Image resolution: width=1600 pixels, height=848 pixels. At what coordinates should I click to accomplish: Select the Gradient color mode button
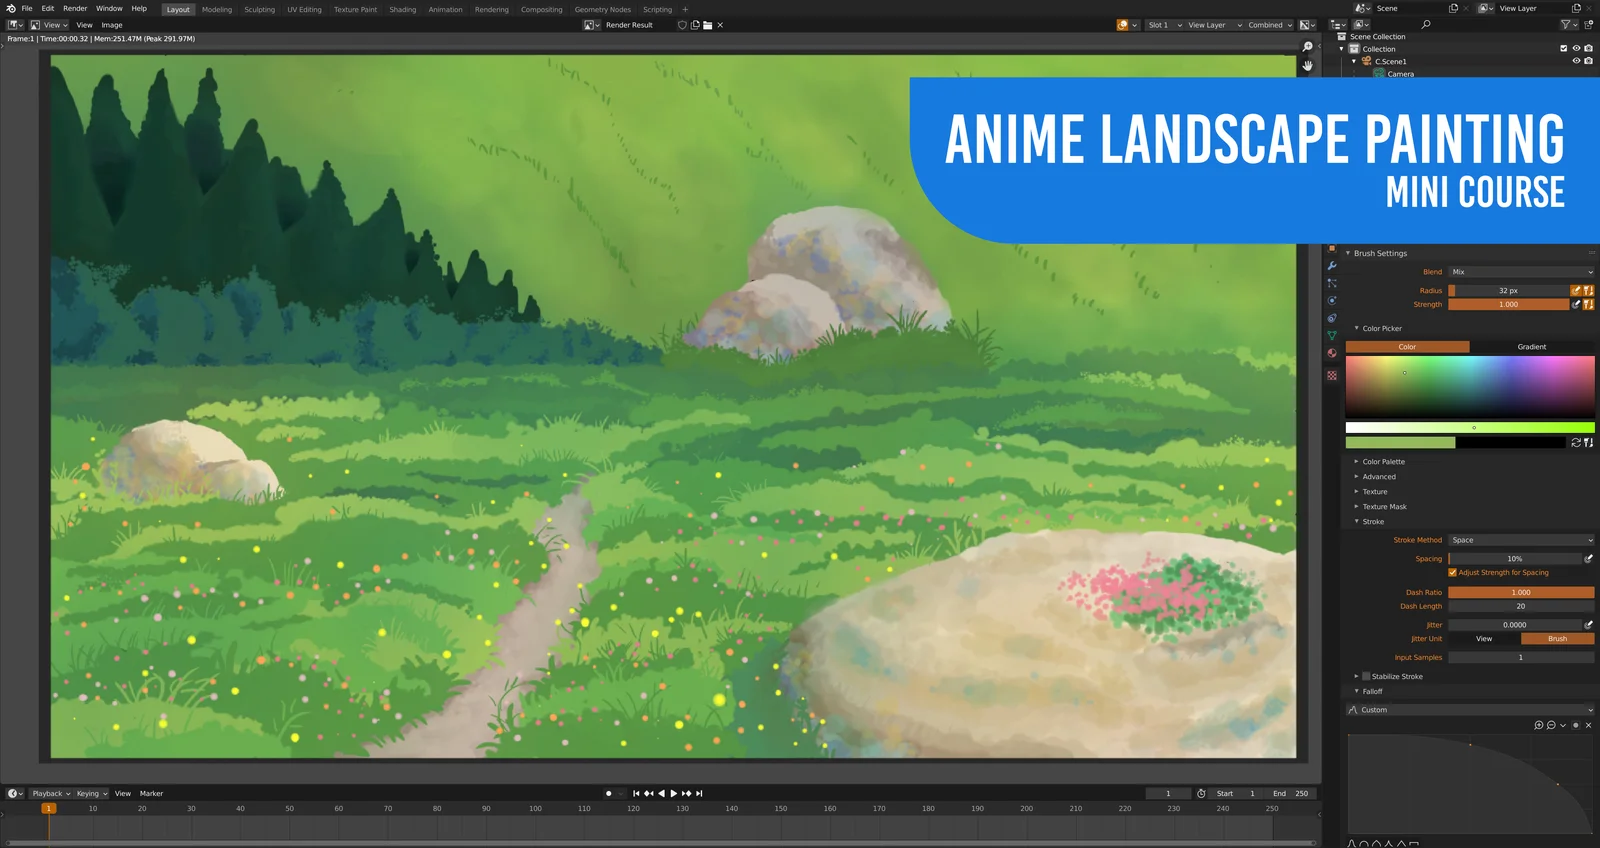tap(1531, 347)
